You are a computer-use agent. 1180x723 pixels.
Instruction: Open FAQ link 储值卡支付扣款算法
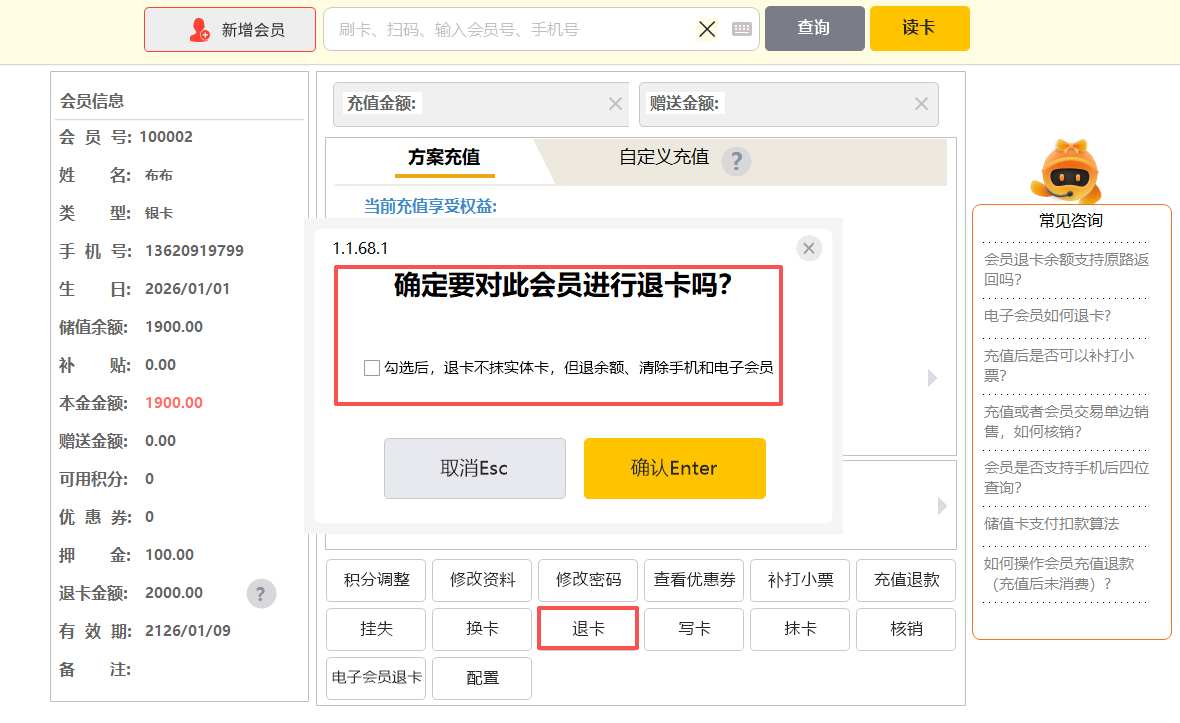click(1051, 524)
